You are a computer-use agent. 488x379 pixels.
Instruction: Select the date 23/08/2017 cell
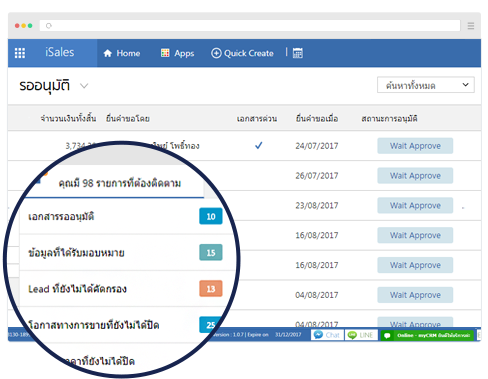pyautogui.click(x=317, y=206)
